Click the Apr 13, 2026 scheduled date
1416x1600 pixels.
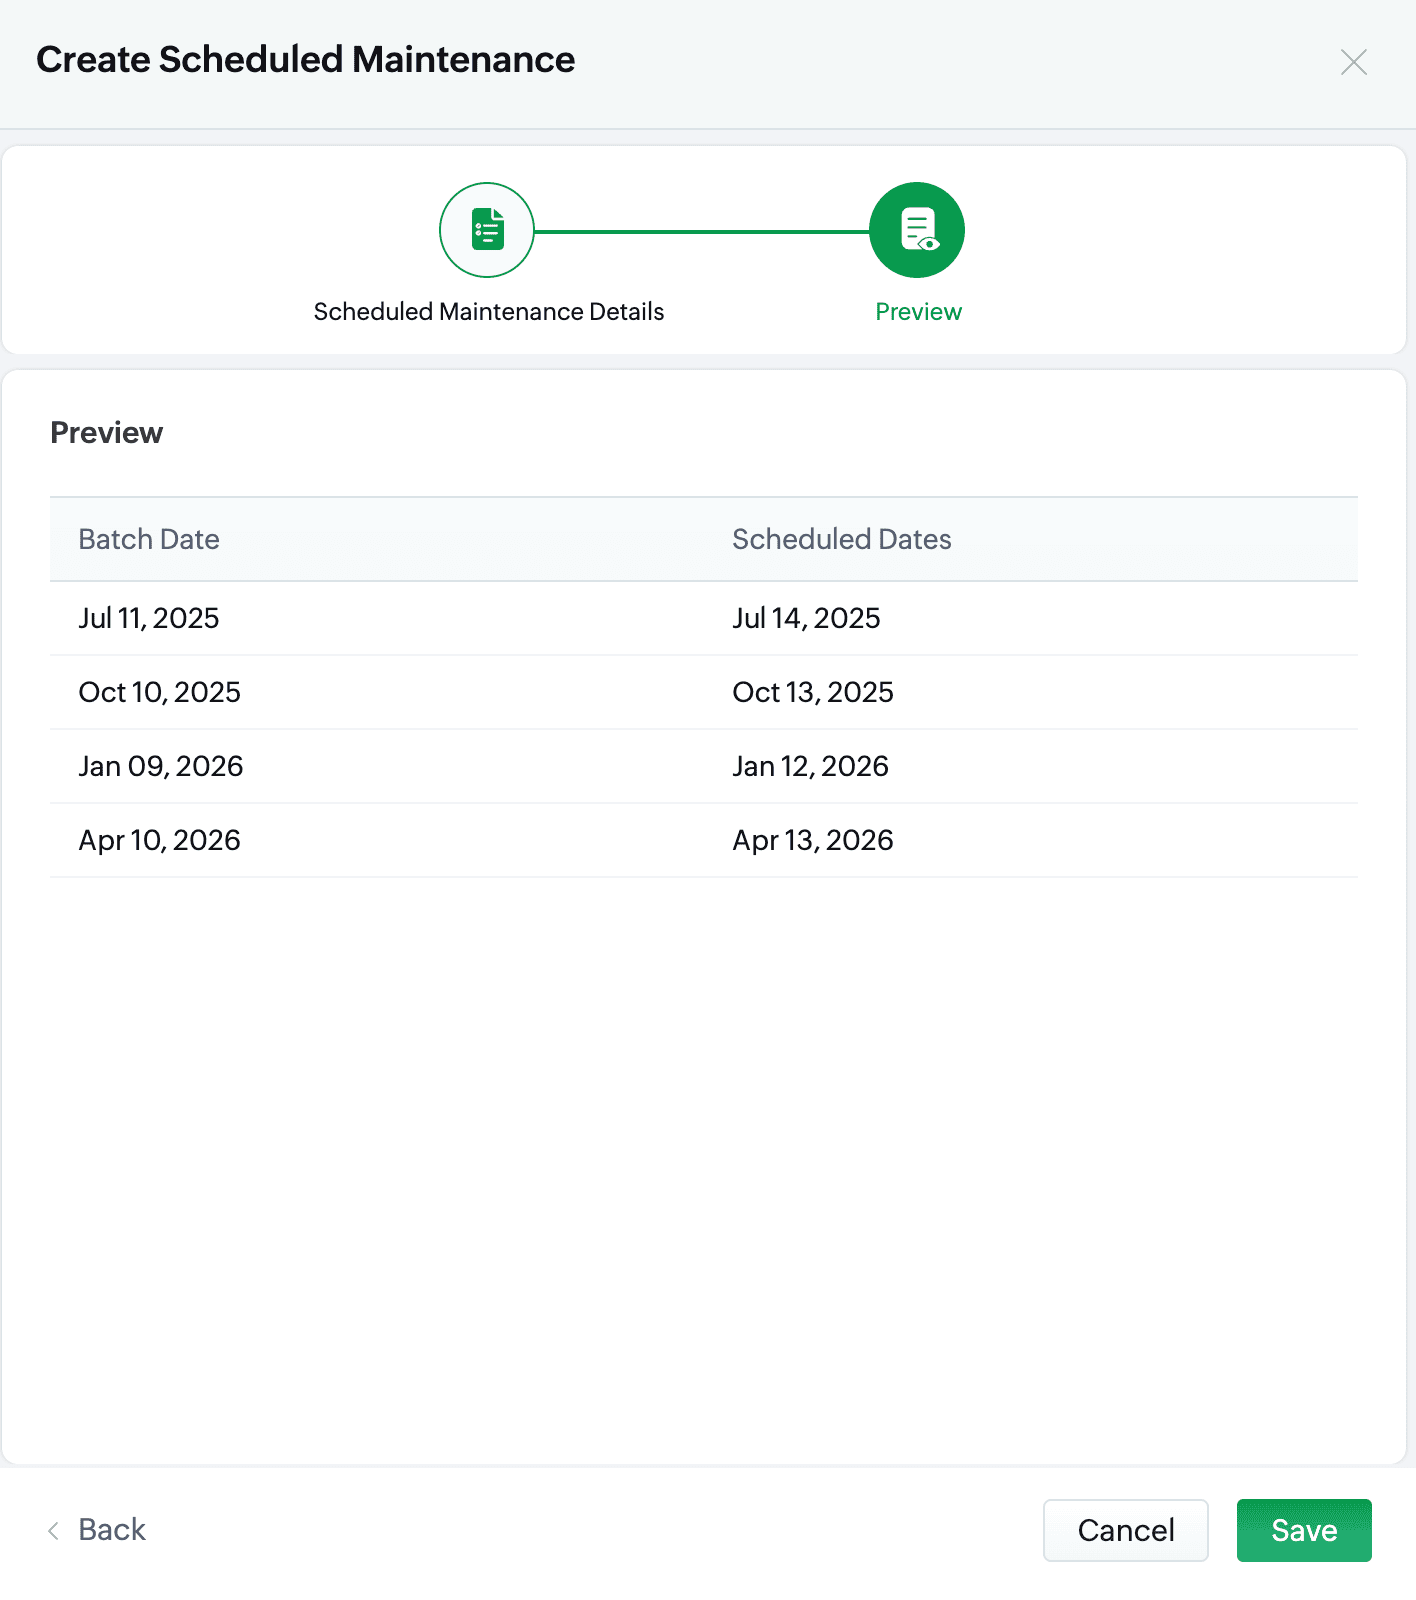(813, 840)
